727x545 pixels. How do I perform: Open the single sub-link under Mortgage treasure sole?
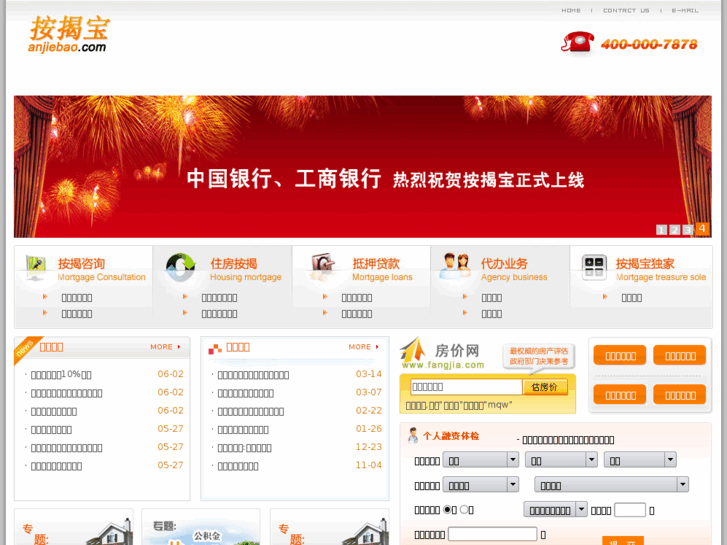click(x=631, y=298)
